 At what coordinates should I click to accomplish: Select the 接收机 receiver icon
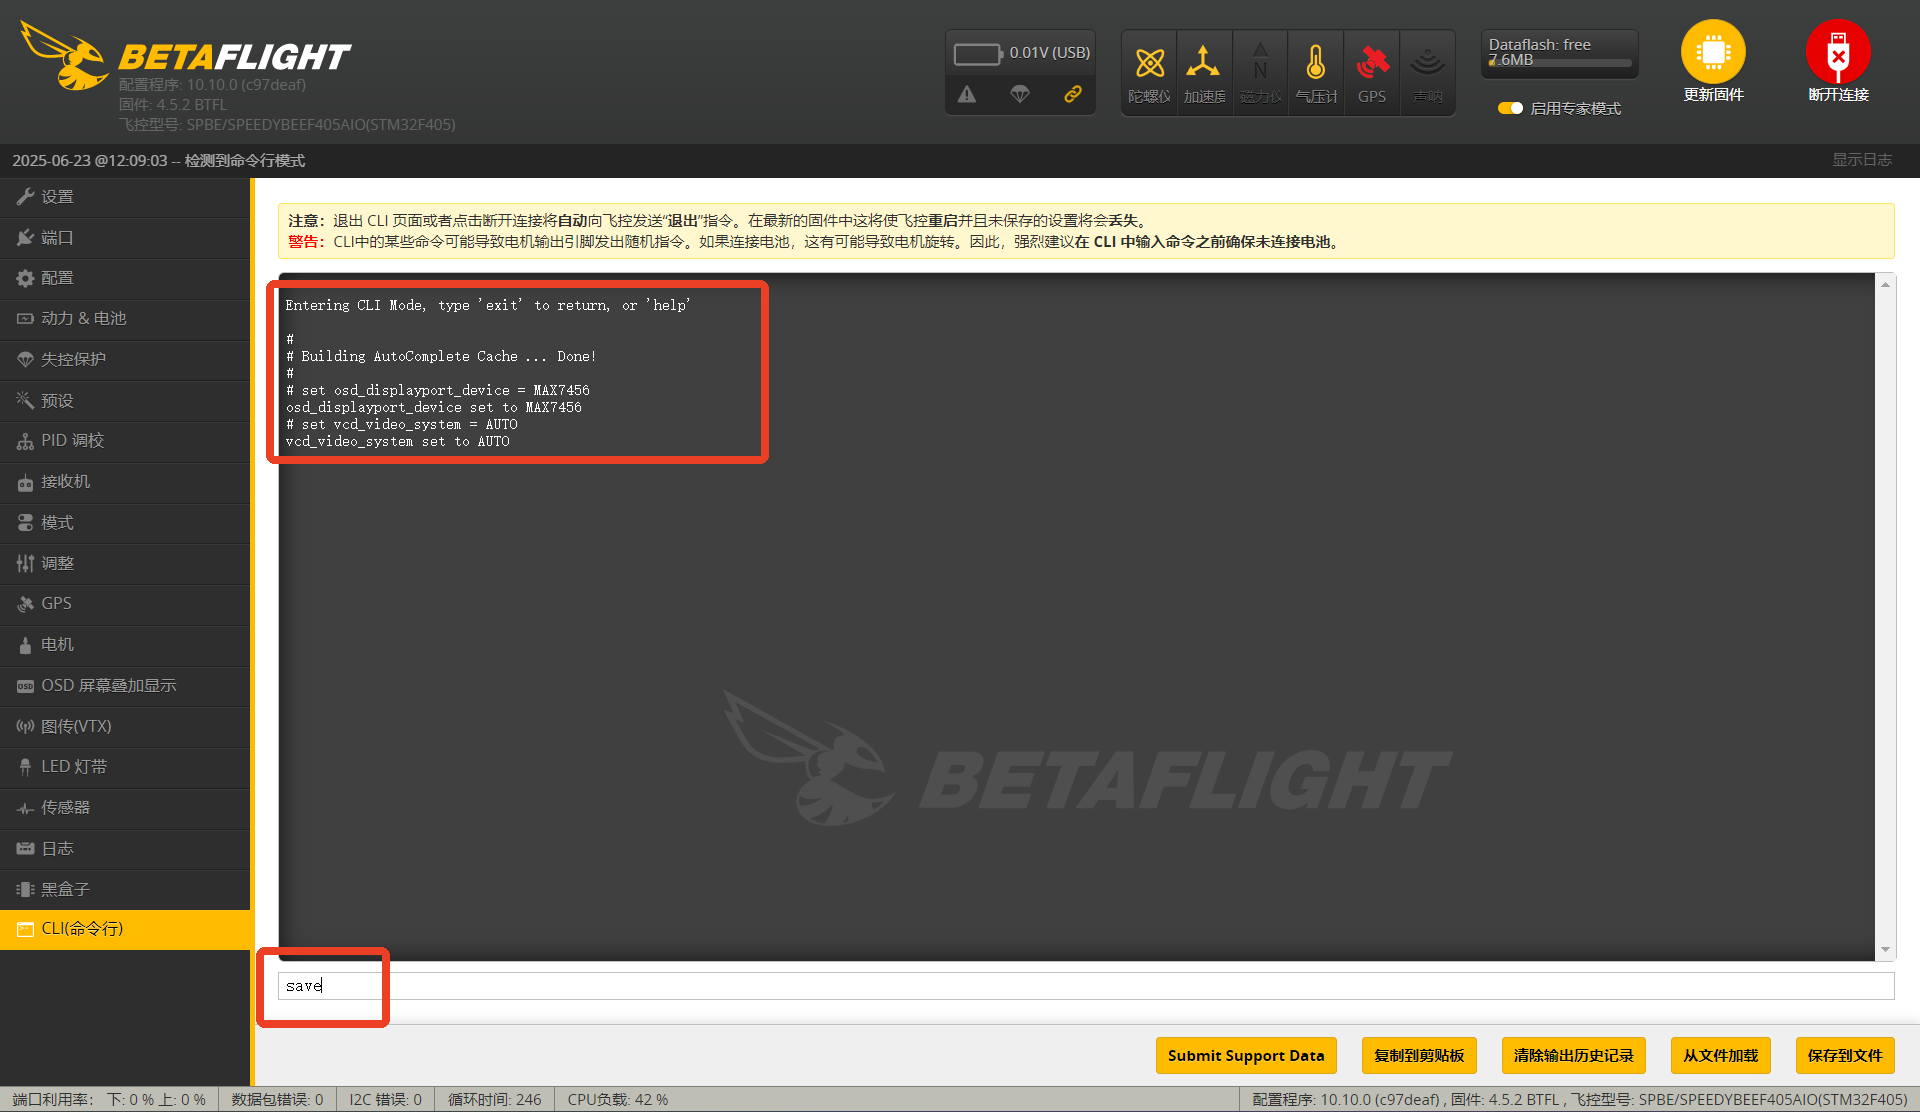click(x=25, y=482)
